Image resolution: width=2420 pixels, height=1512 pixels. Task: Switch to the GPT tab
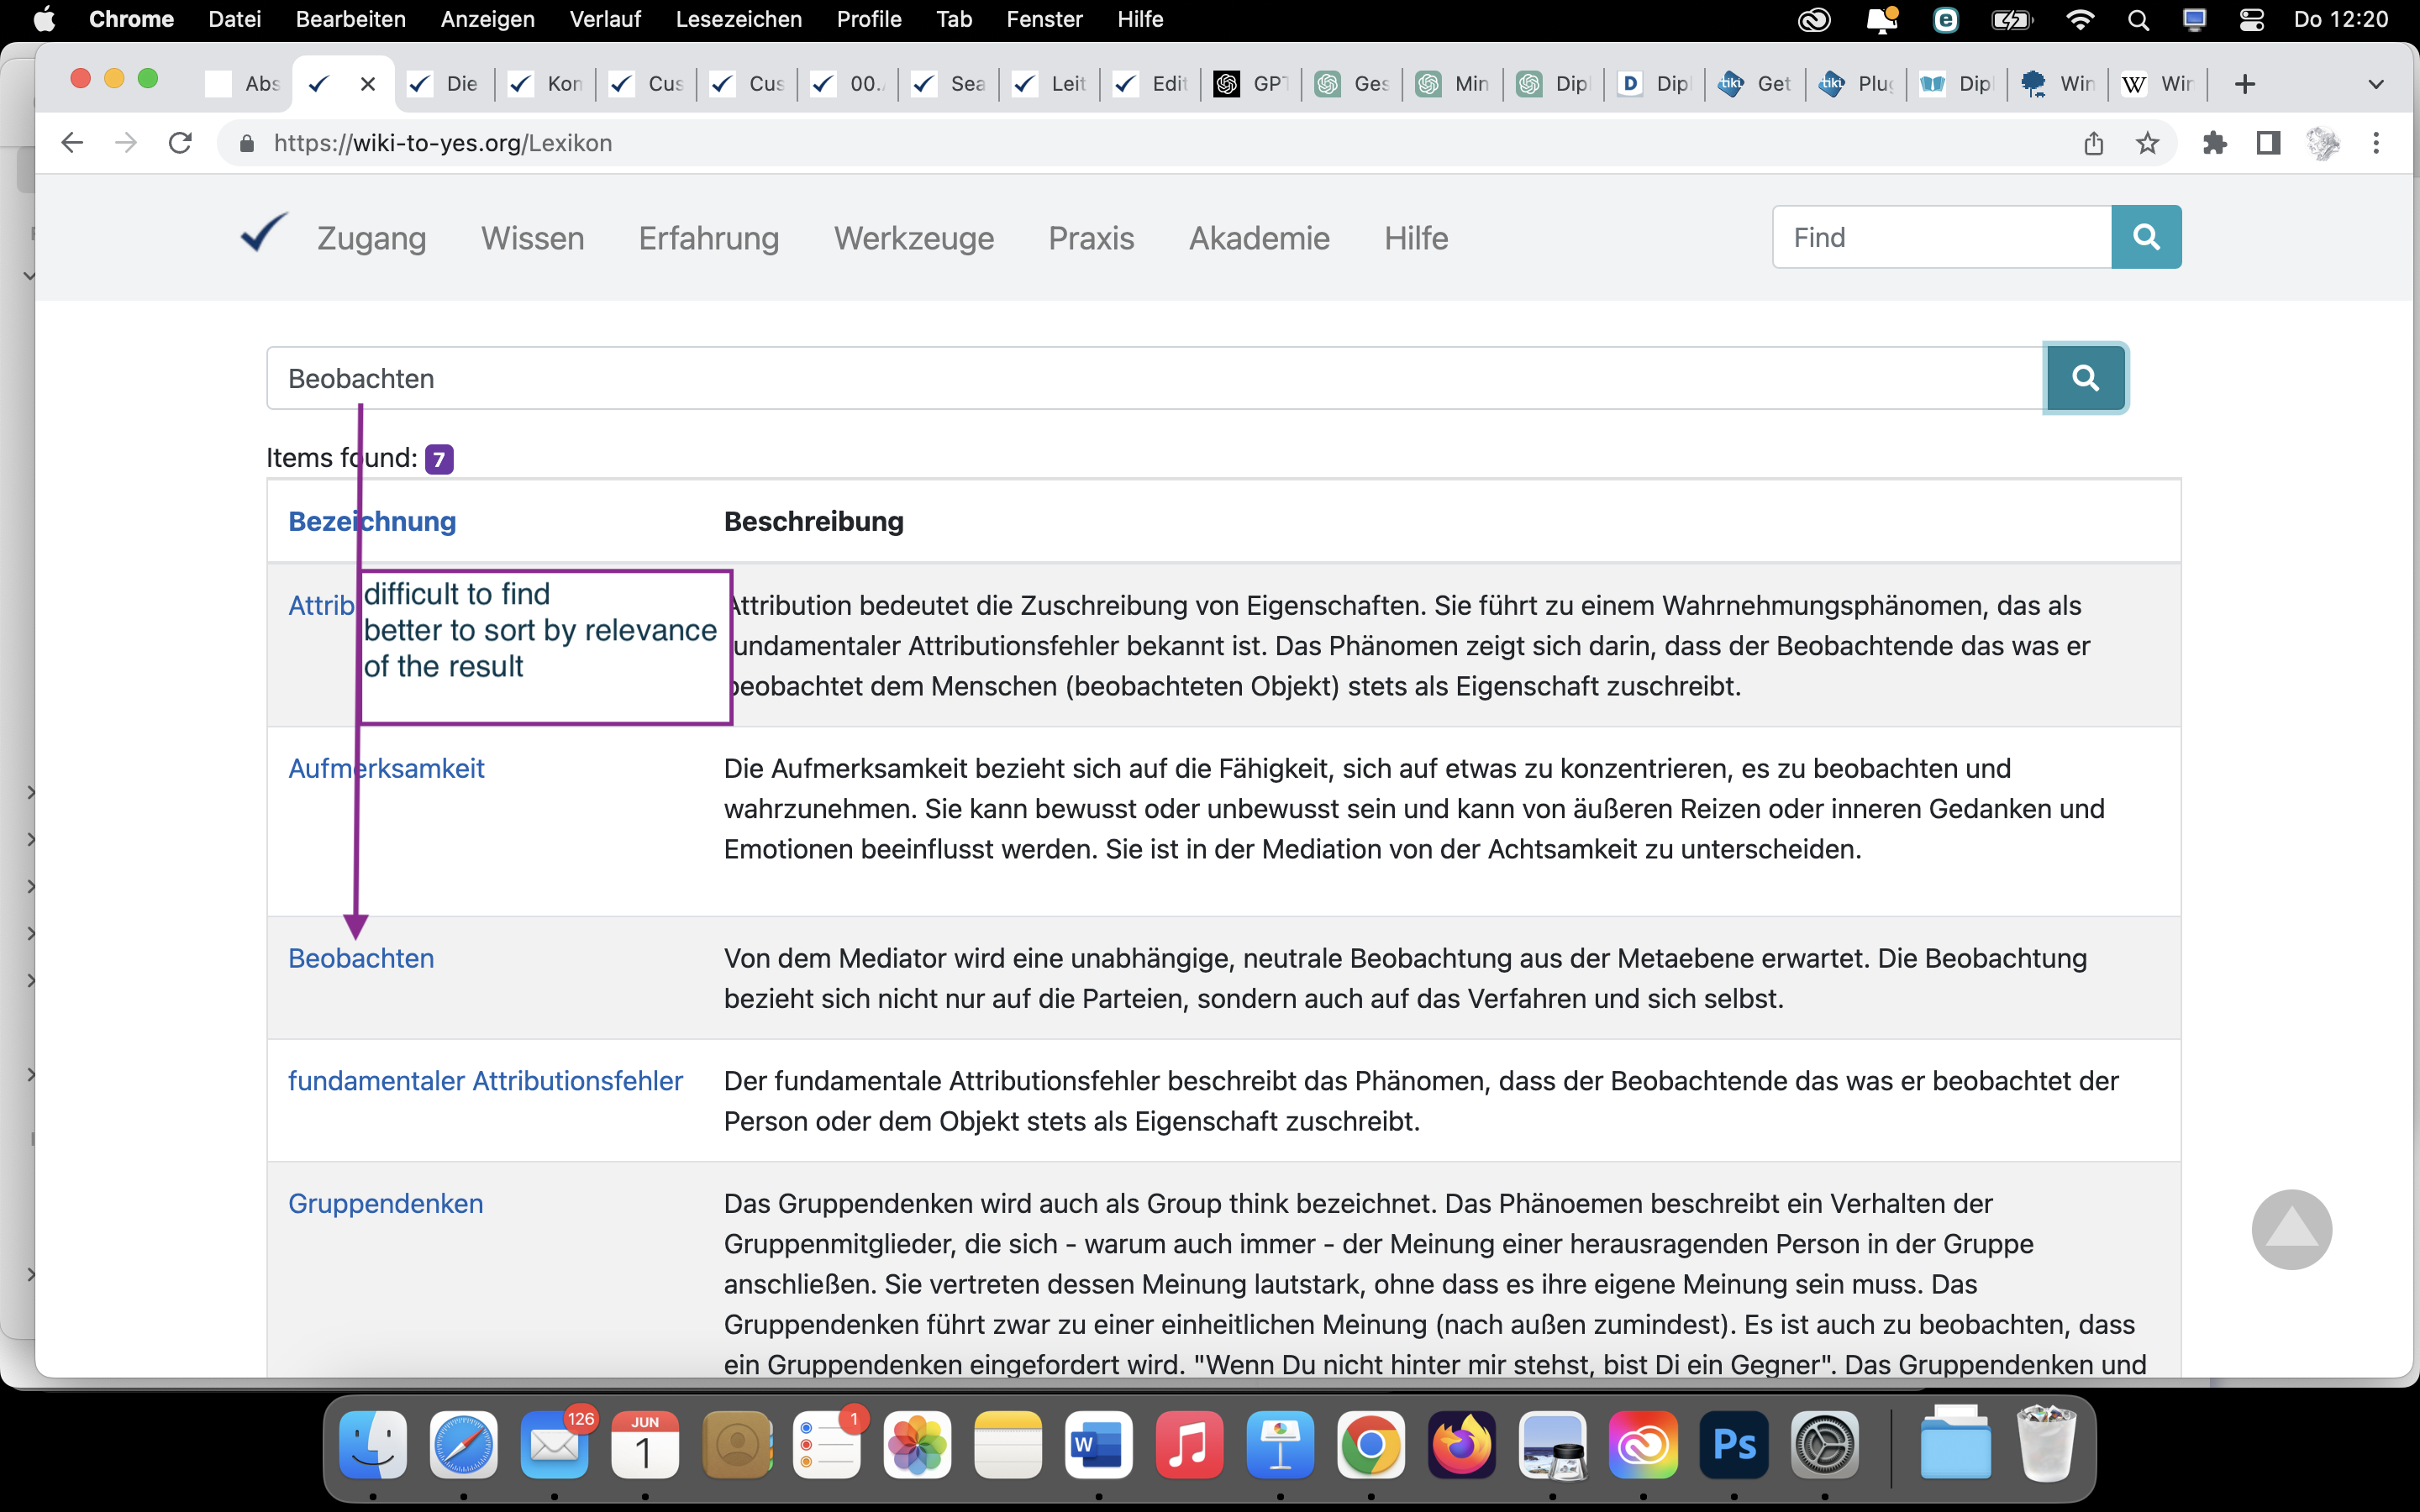[1252, 84]
